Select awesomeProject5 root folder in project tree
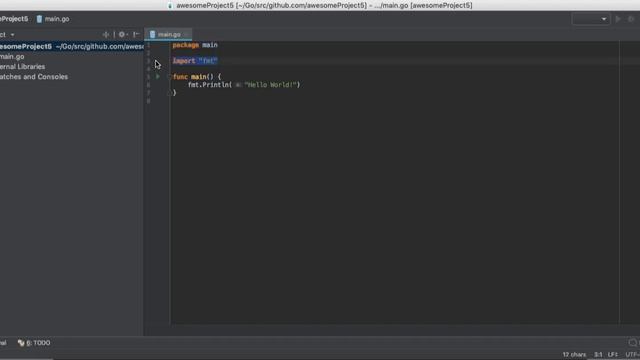 [72, 47]
